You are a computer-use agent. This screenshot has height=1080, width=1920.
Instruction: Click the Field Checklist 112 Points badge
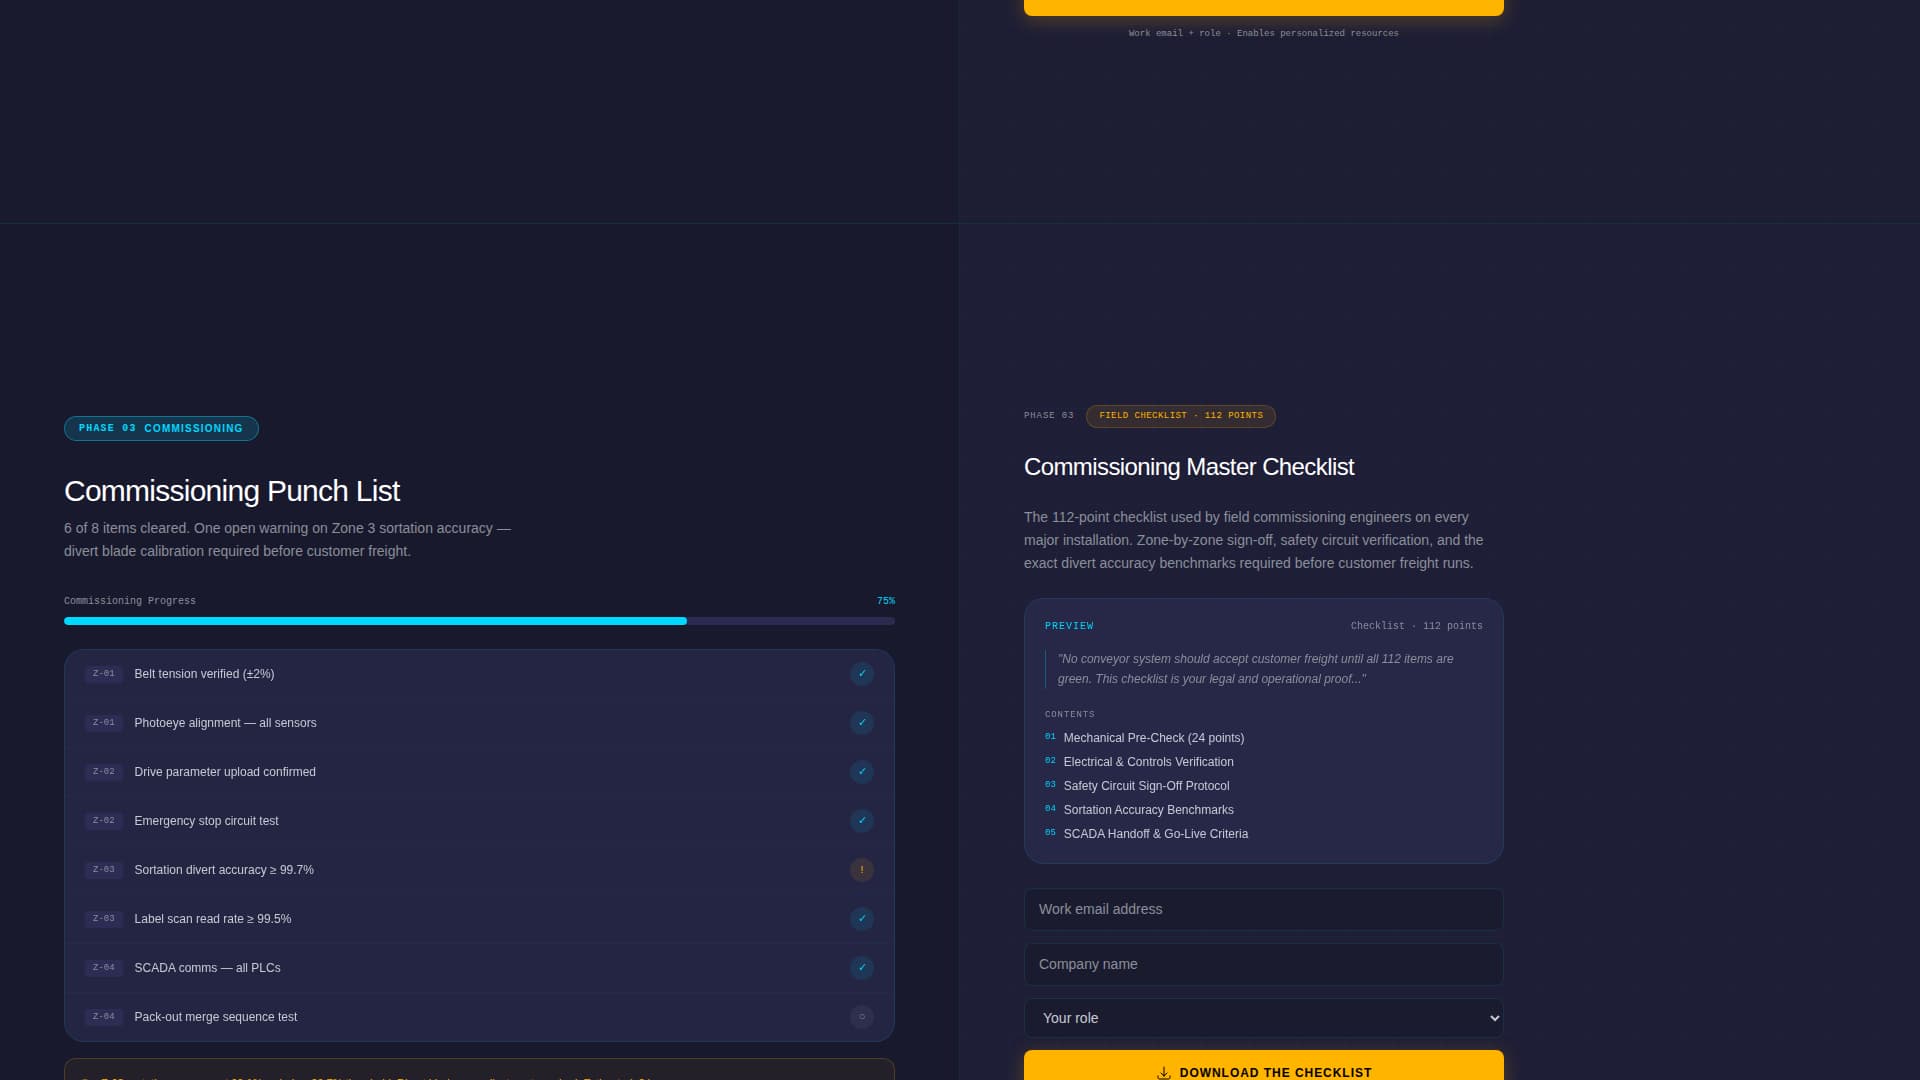[1181, 416]
